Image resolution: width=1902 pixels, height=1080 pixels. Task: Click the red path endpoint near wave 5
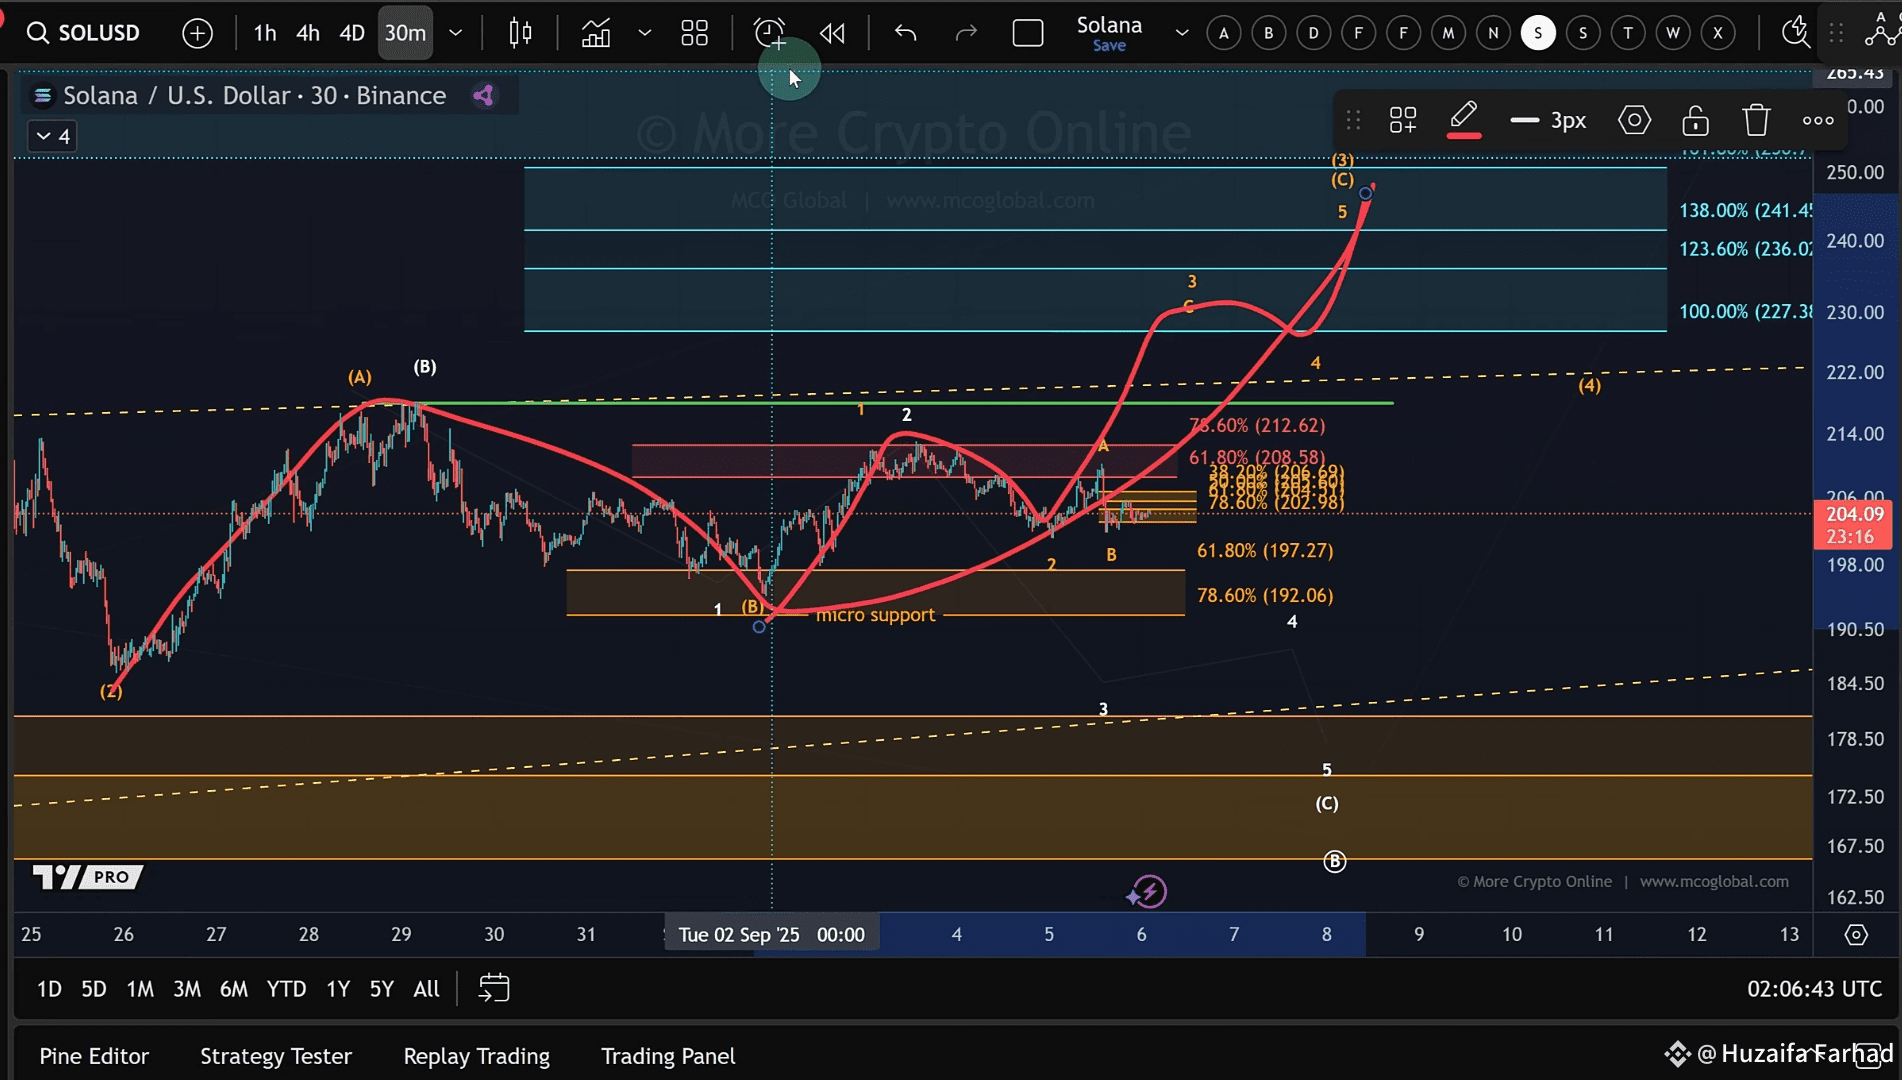1366,193
